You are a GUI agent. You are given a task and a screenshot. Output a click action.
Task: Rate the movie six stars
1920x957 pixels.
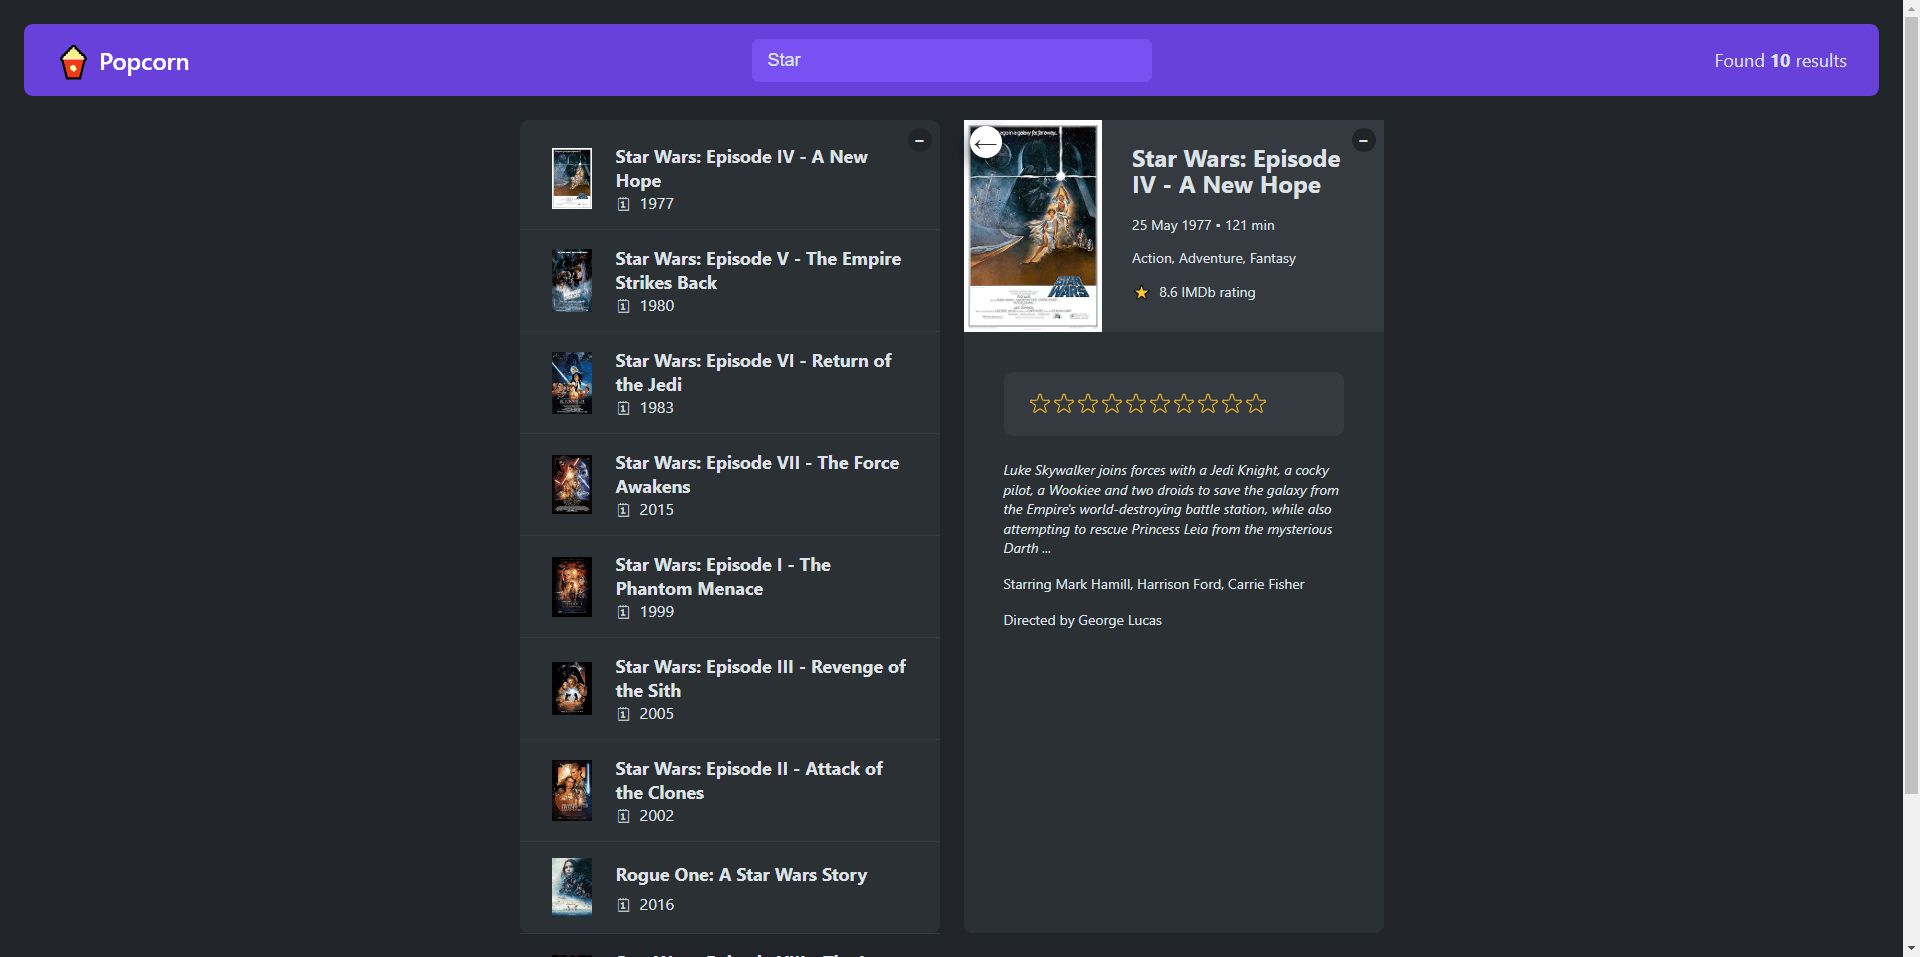(x=1160, y=403)
